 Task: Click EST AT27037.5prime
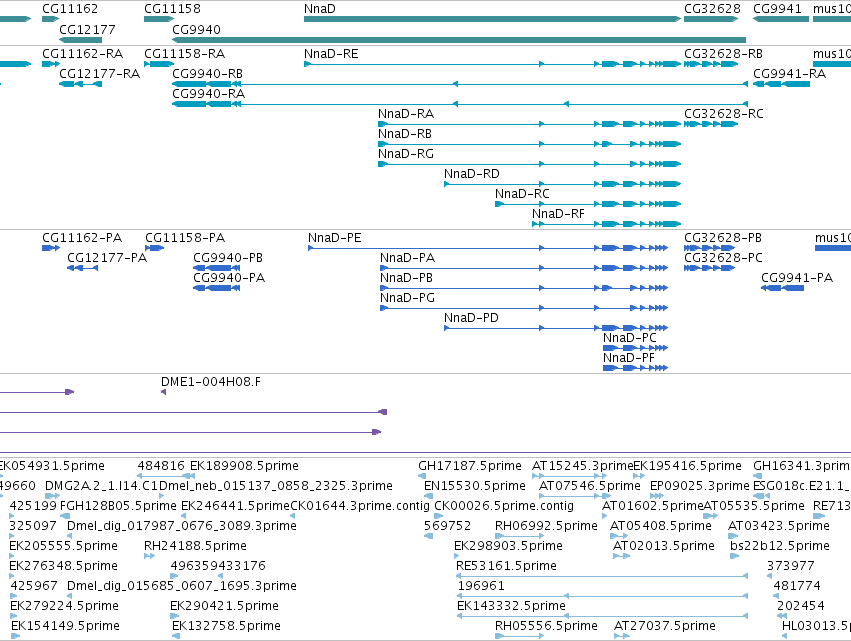[x=665, y=626]
